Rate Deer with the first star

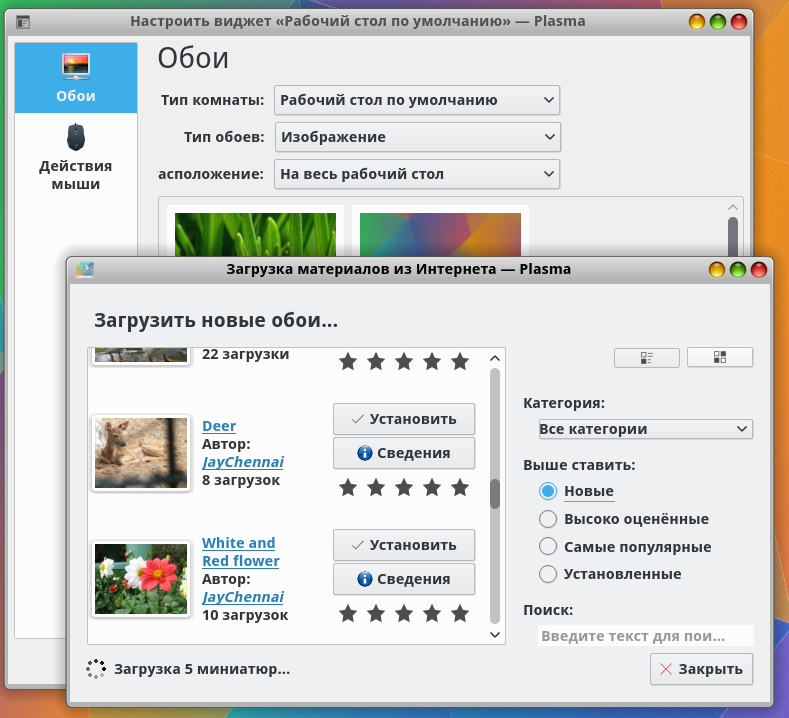point(348,488)
